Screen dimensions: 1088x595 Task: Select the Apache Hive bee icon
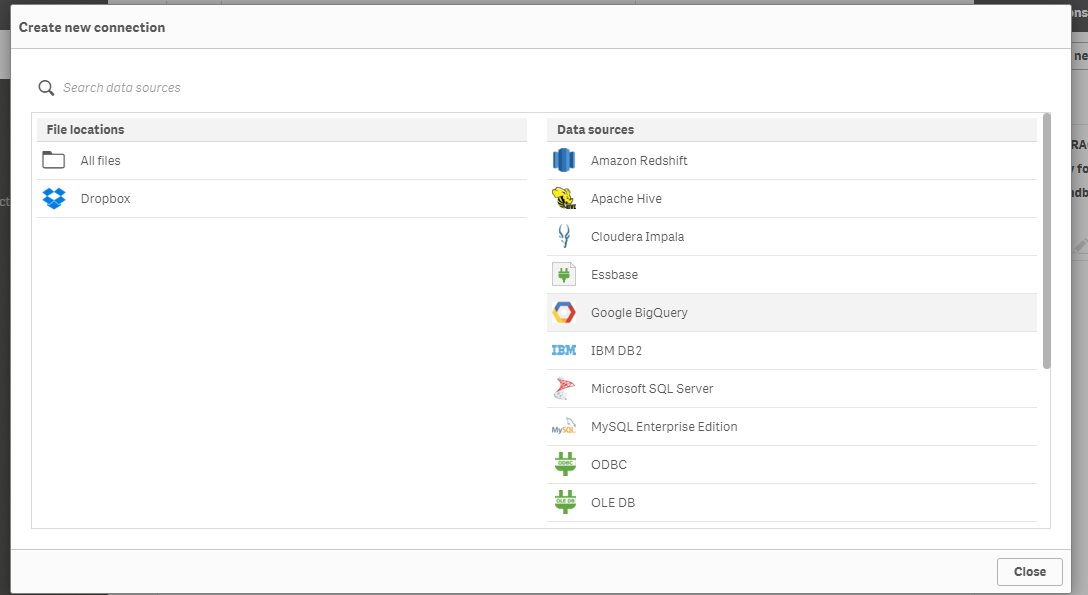pos(565,198)
